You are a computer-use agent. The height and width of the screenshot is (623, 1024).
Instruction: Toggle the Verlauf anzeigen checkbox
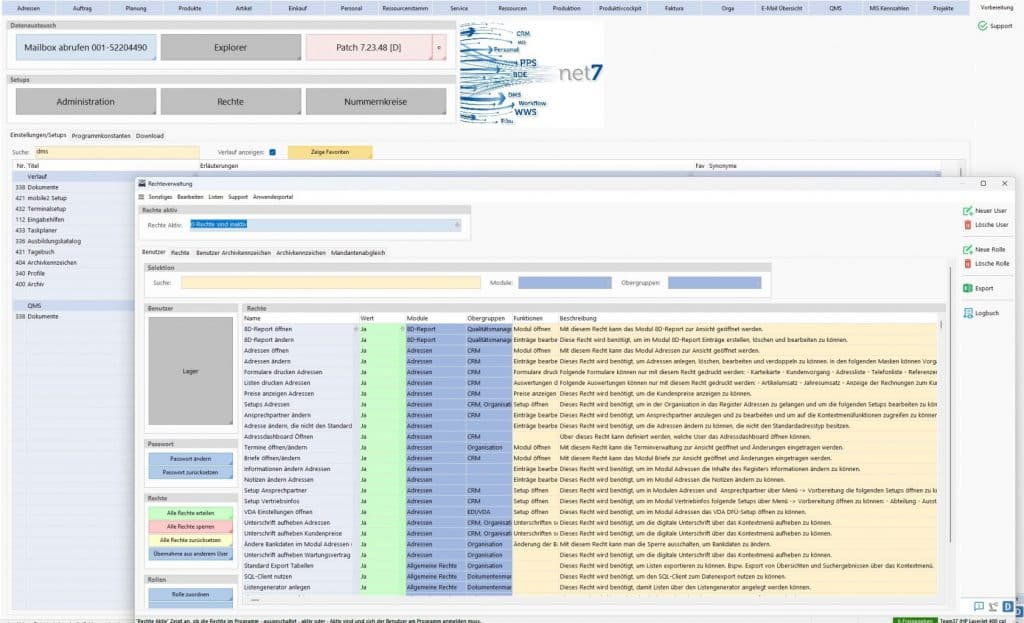(272, 152)
